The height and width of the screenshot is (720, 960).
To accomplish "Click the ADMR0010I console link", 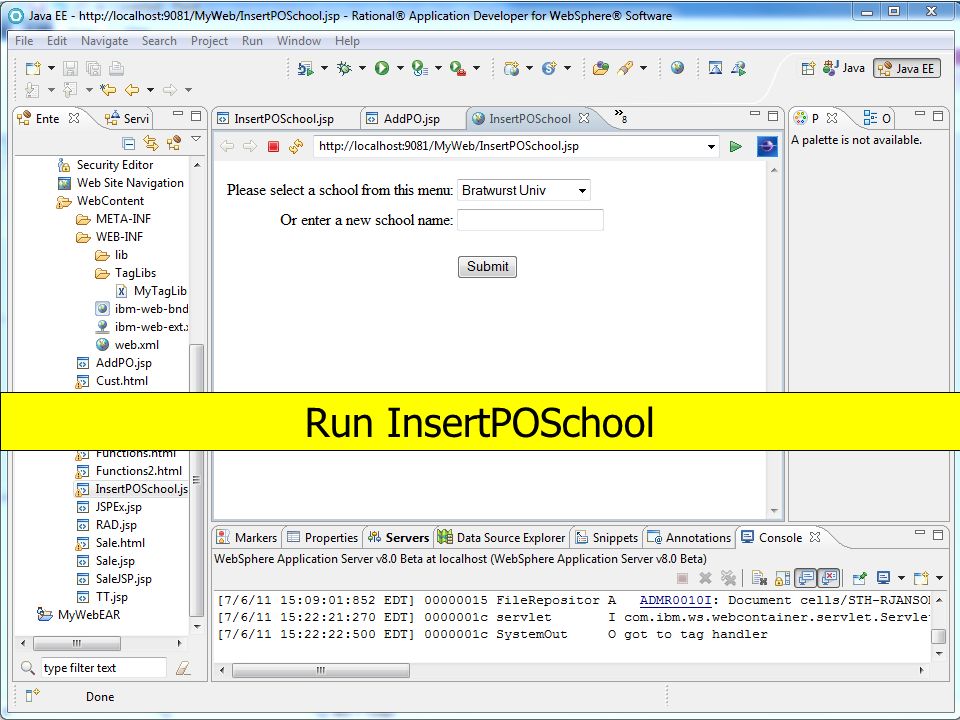I will (x=675, y=600).
